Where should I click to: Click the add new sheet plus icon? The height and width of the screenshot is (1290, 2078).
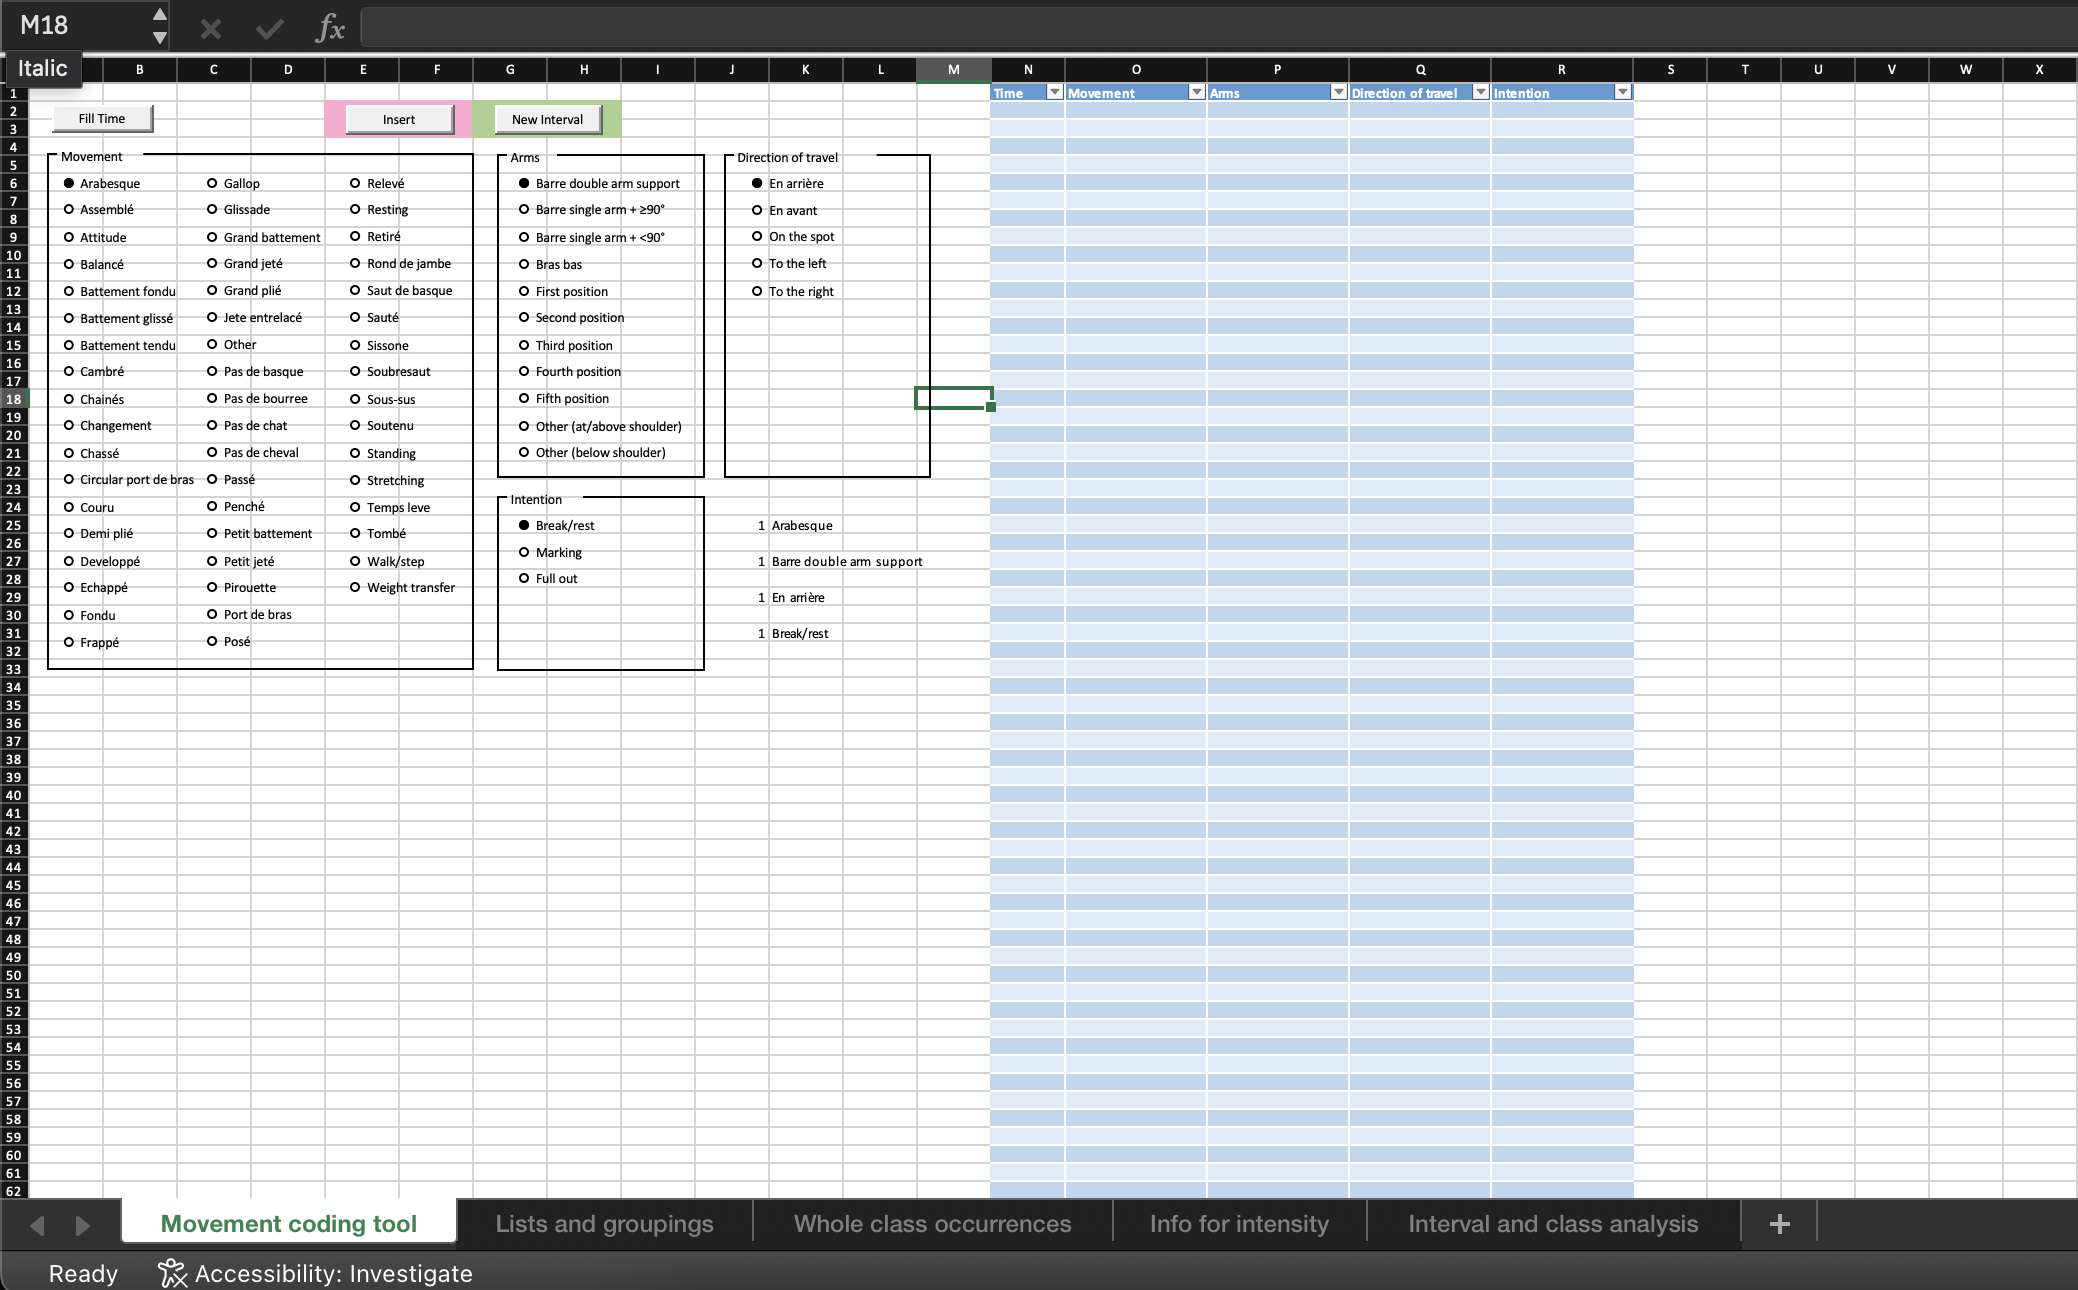pos(1779,1224)
